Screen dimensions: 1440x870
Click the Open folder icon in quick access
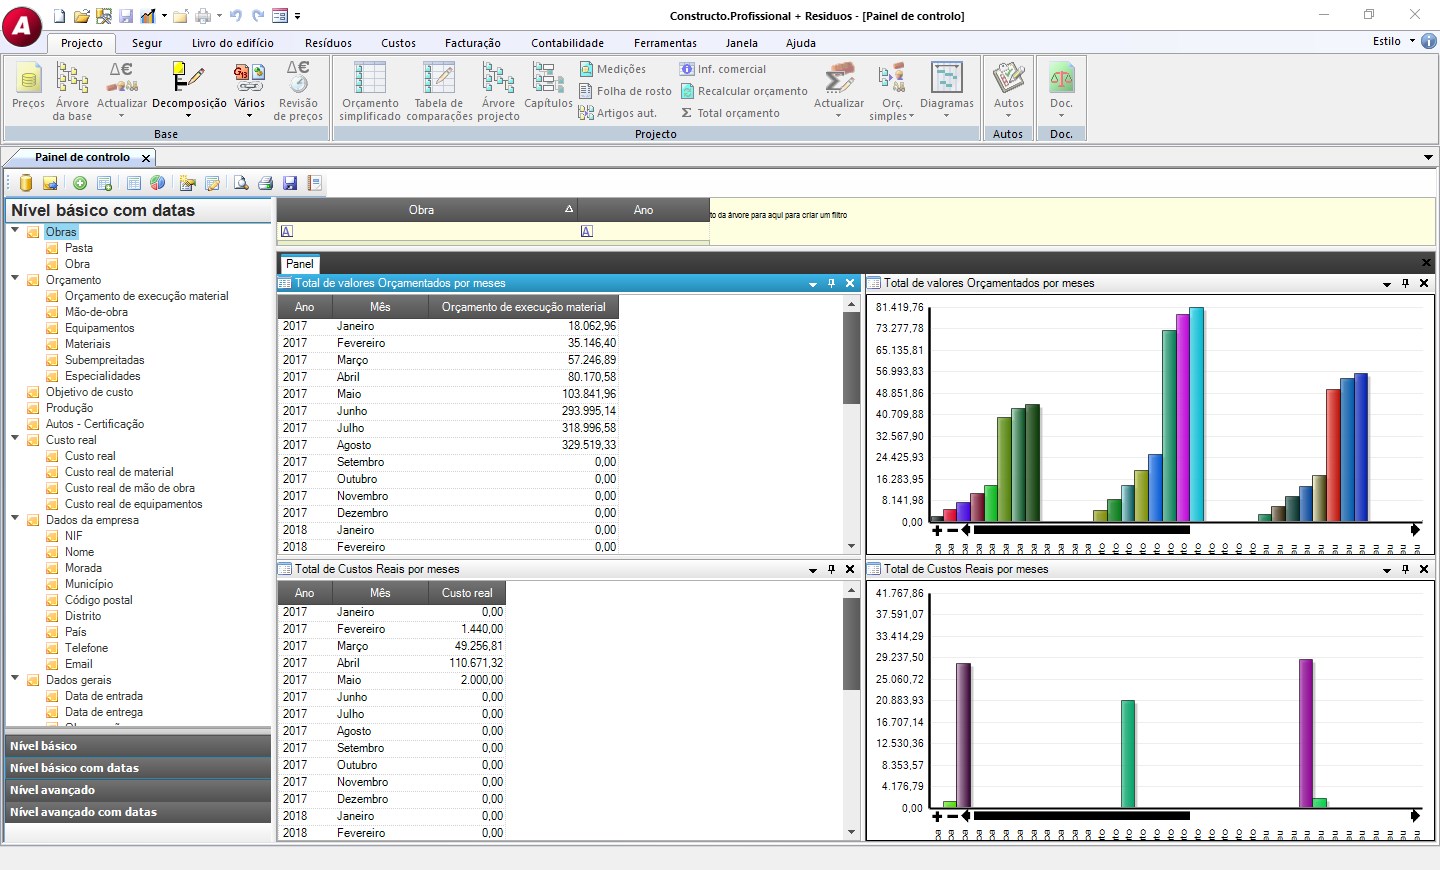82,16
